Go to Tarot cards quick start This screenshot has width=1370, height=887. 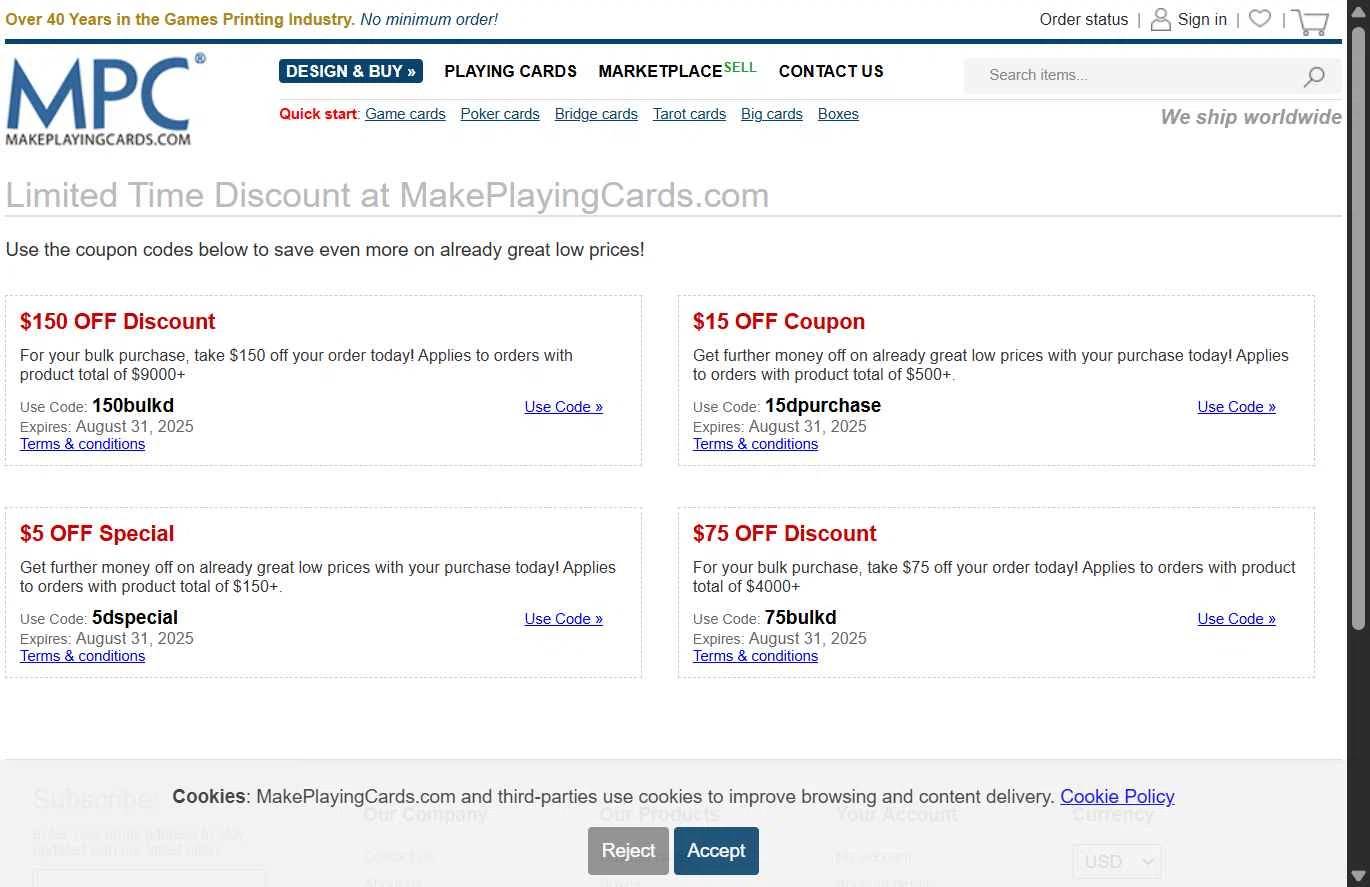689,114
